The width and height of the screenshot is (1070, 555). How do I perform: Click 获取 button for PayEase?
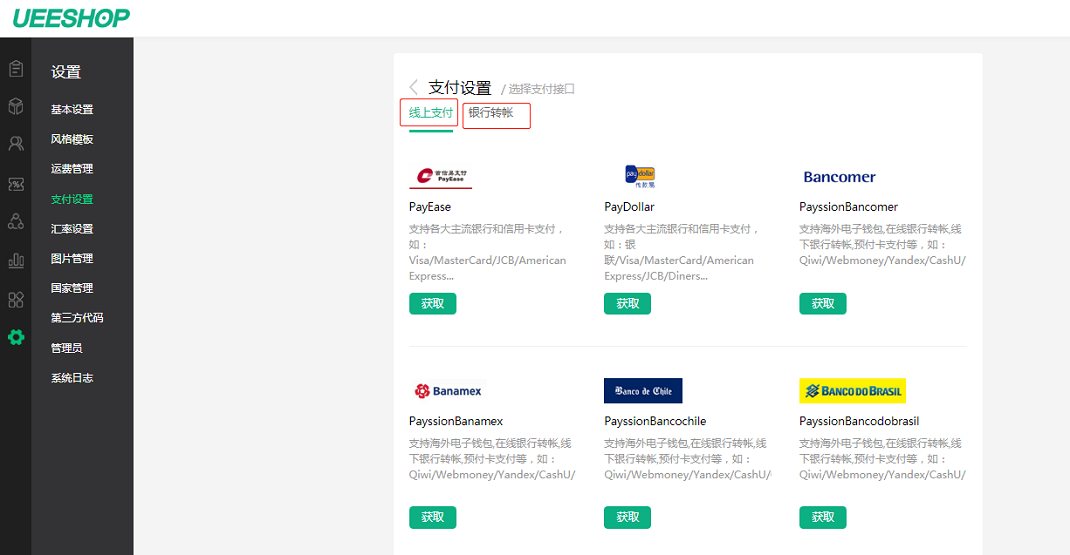click(x=433, y=304)
